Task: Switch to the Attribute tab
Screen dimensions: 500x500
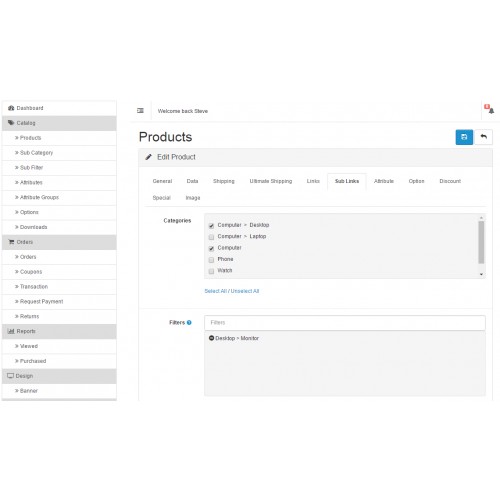Action: click(x=384, y=181)
